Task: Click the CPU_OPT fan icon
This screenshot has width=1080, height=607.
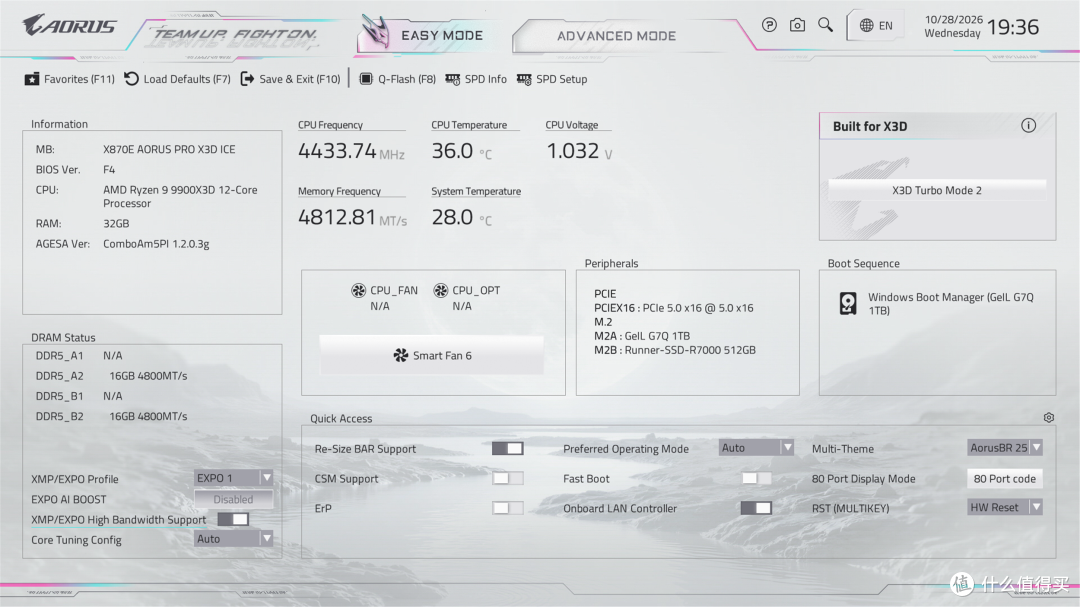Action: (441, 290)
